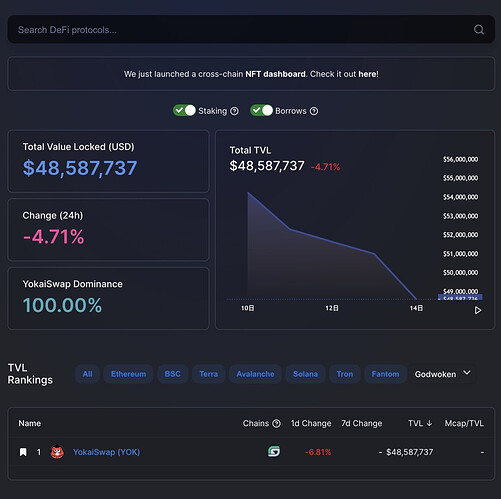Screen dimensions: 501x499
Task: Select the Fantom chain filter
Action: coord(385,374)
